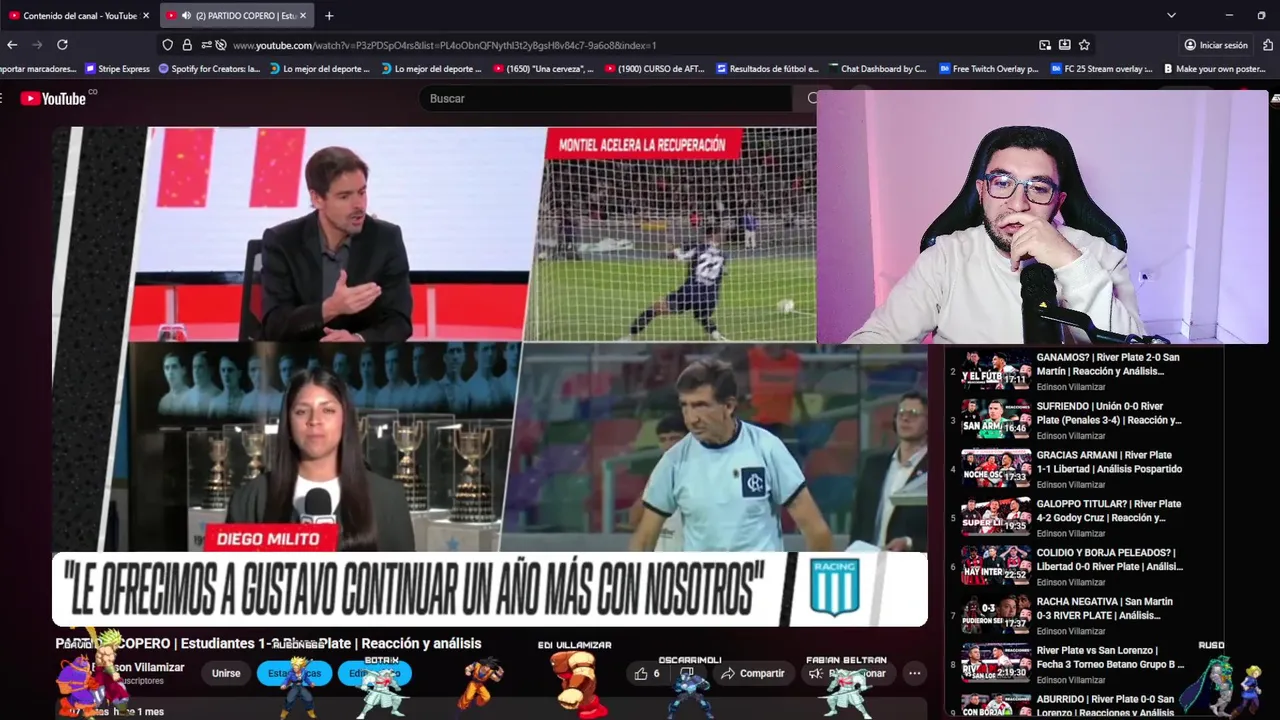Open 'RACHA NEGATIVA | San Martin 0-3' video
Viewport: 1280px width, 720px height.
[1108, 609]
